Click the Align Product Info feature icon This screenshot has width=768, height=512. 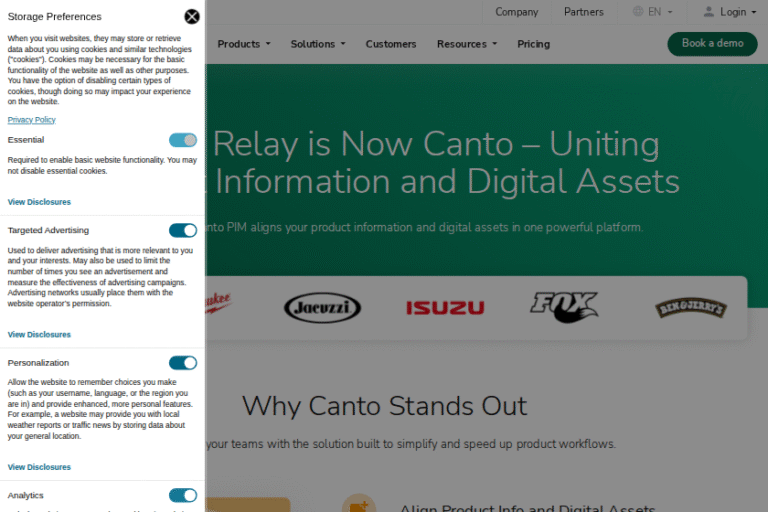point(358,505)
